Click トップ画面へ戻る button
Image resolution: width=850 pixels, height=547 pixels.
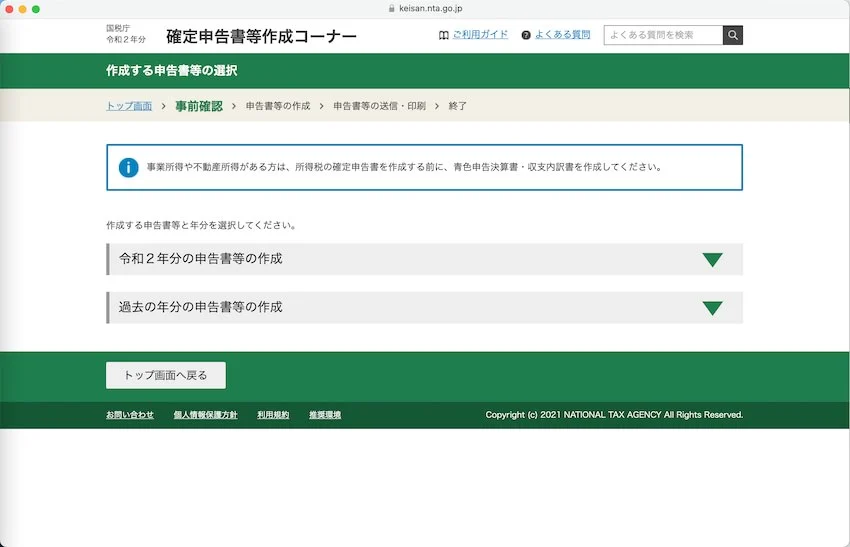pos(166,375)
